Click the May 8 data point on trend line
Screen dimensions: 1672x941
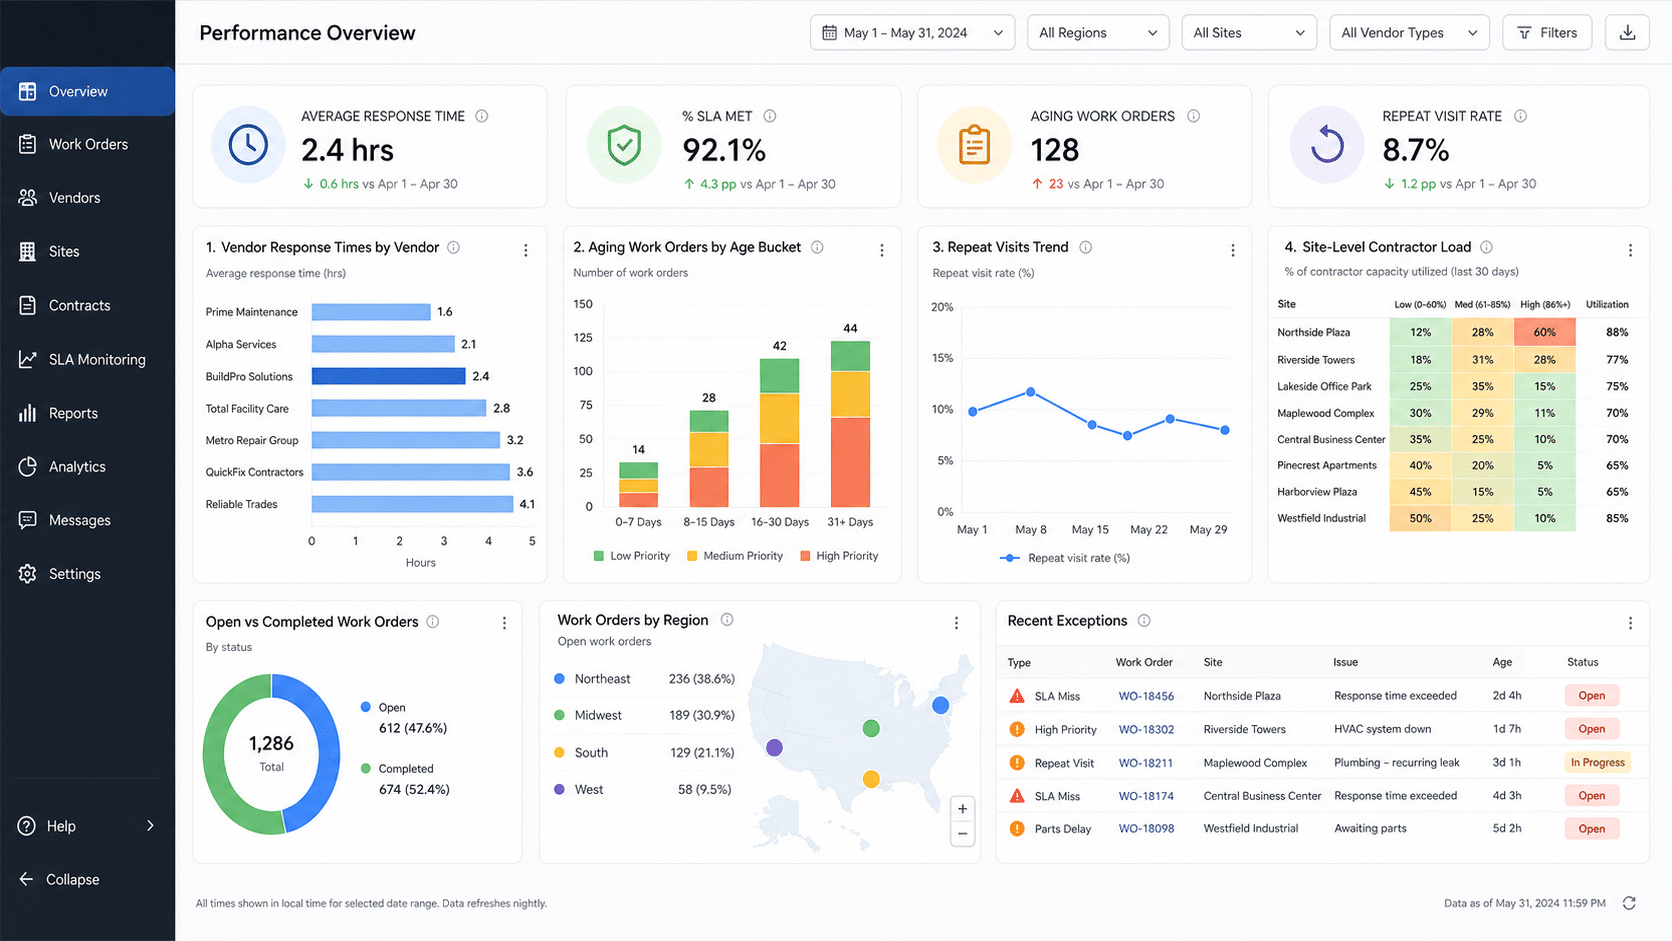(1031, 392)
